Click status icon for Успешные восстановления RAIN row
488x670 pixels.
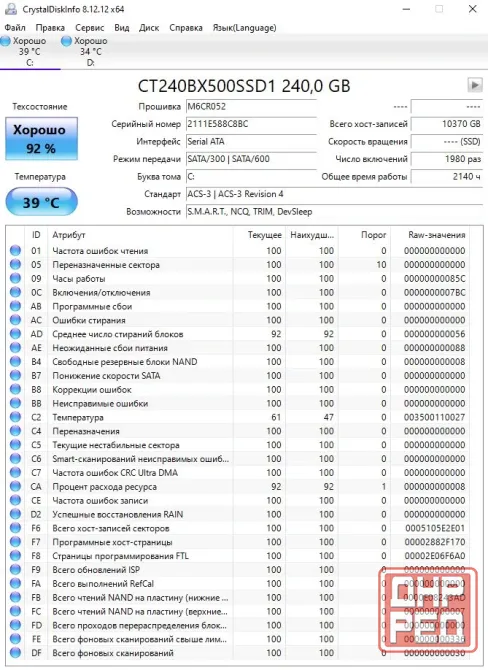(15, 514)
